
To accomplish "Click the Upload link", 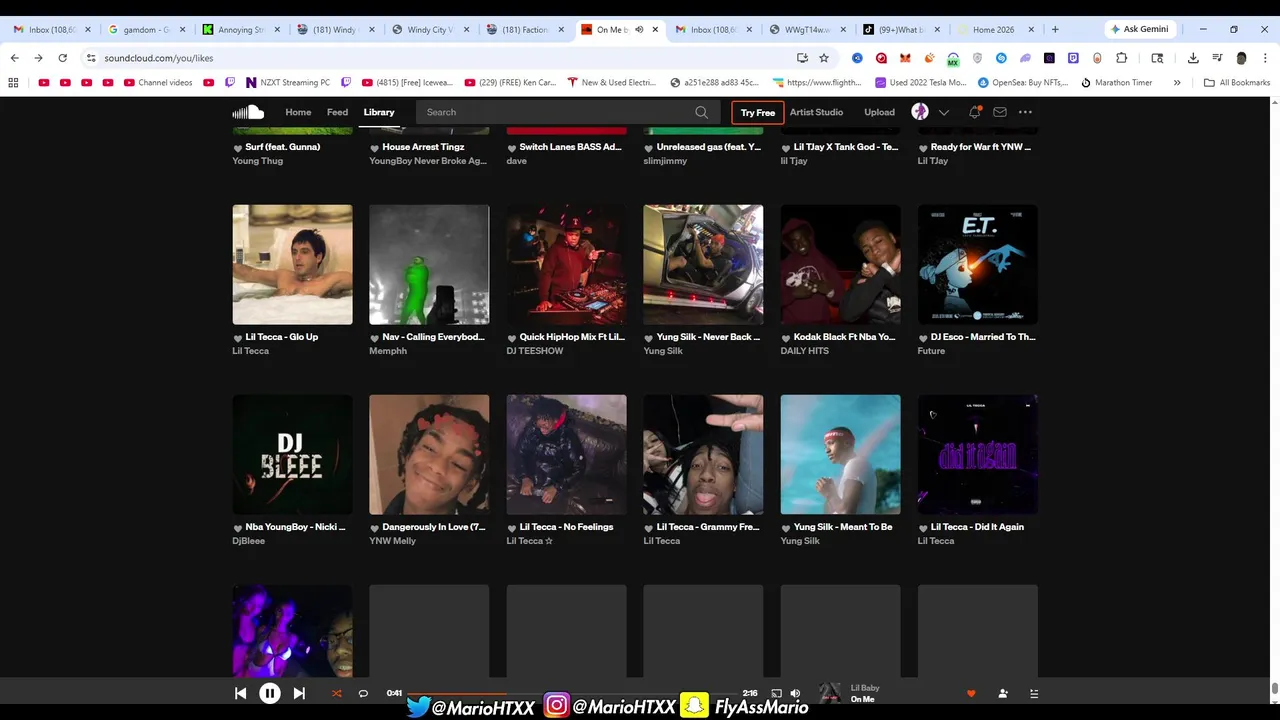I will (x=879, y=112).
